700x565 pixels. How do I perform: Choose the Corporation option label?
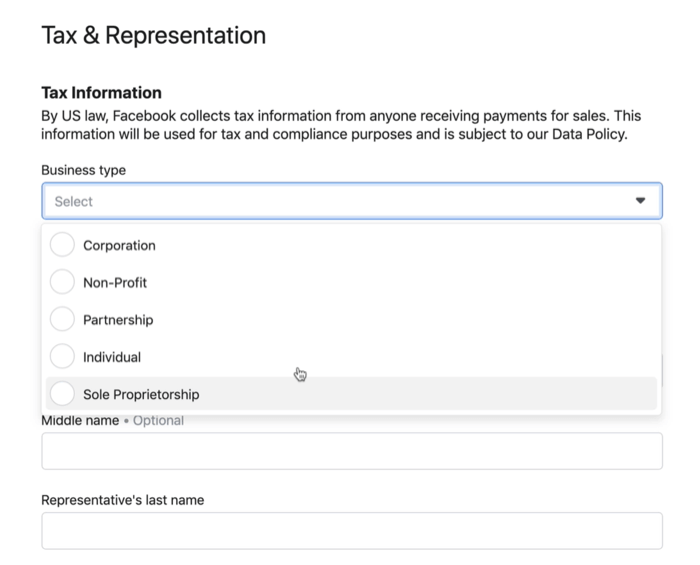point(119,245)
